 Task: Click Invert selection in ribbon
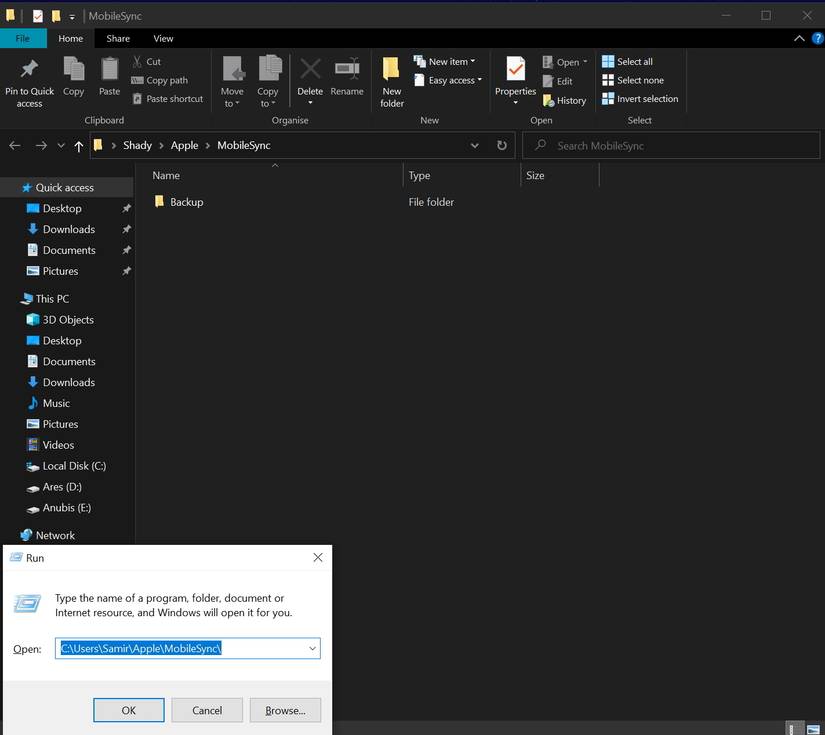(x=640, y=99)
